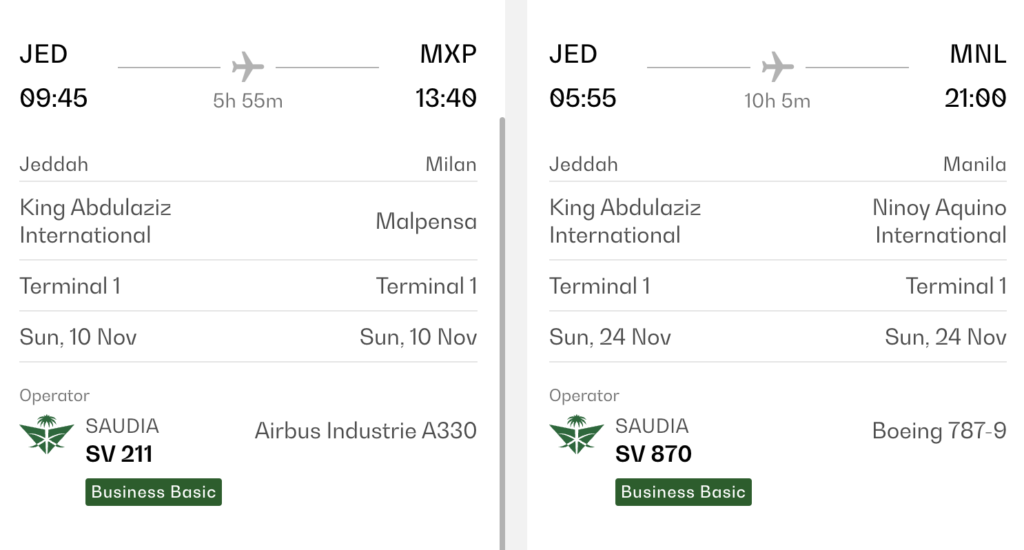Click the Airbus Industrie A330 aircraft text
This screenshot has height=550, width=1024.
[x=366, y=430]
